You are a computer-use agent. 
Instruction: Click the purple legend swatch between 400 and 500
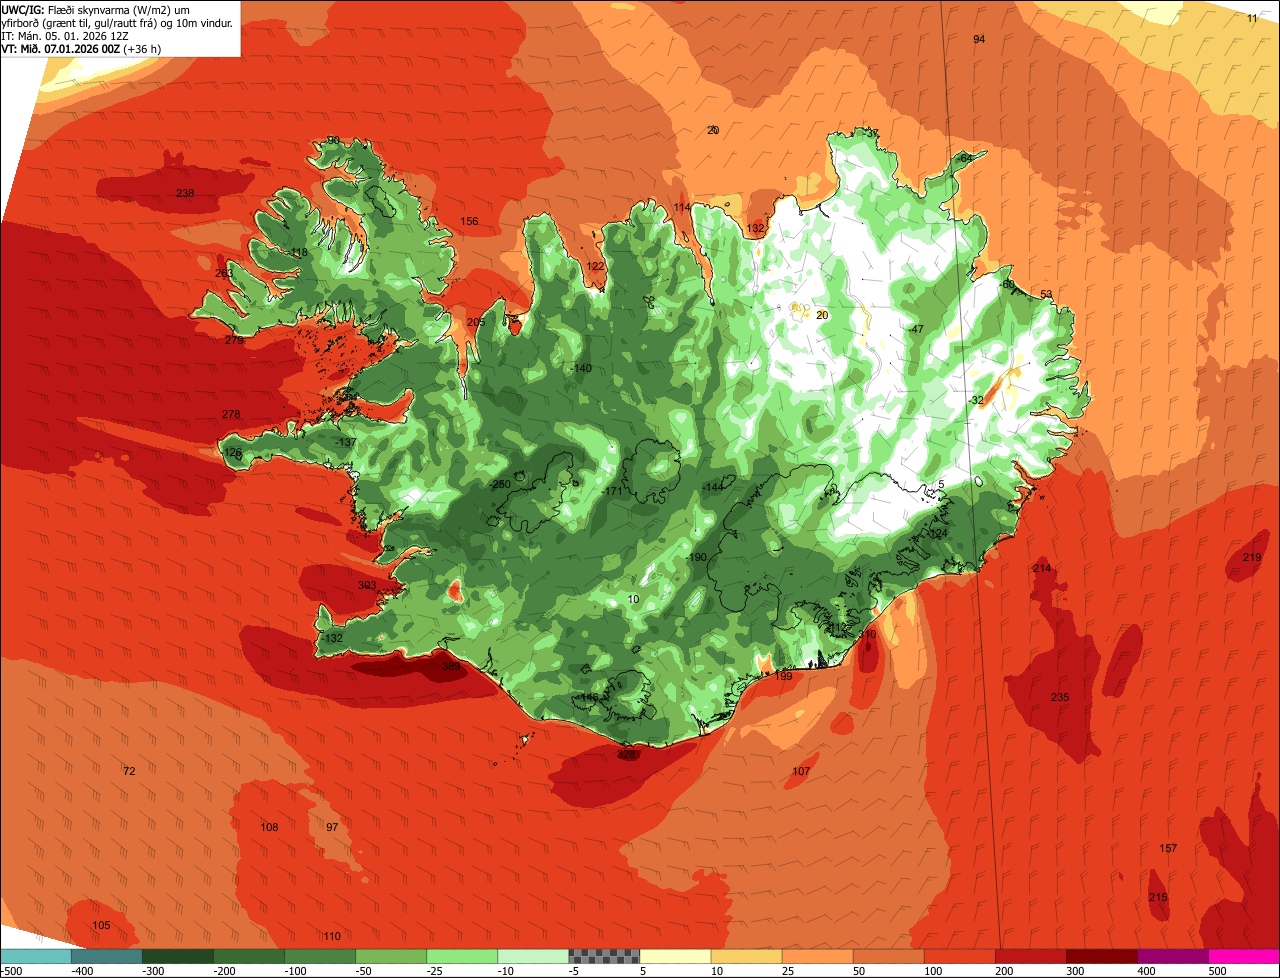click(1173, 955)
